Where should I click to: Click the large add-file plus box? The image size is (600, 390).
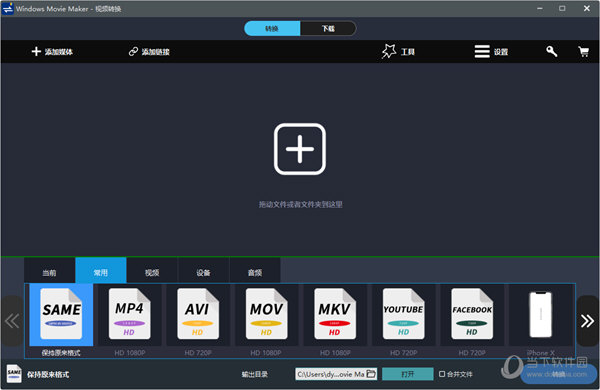click(300, 149)
